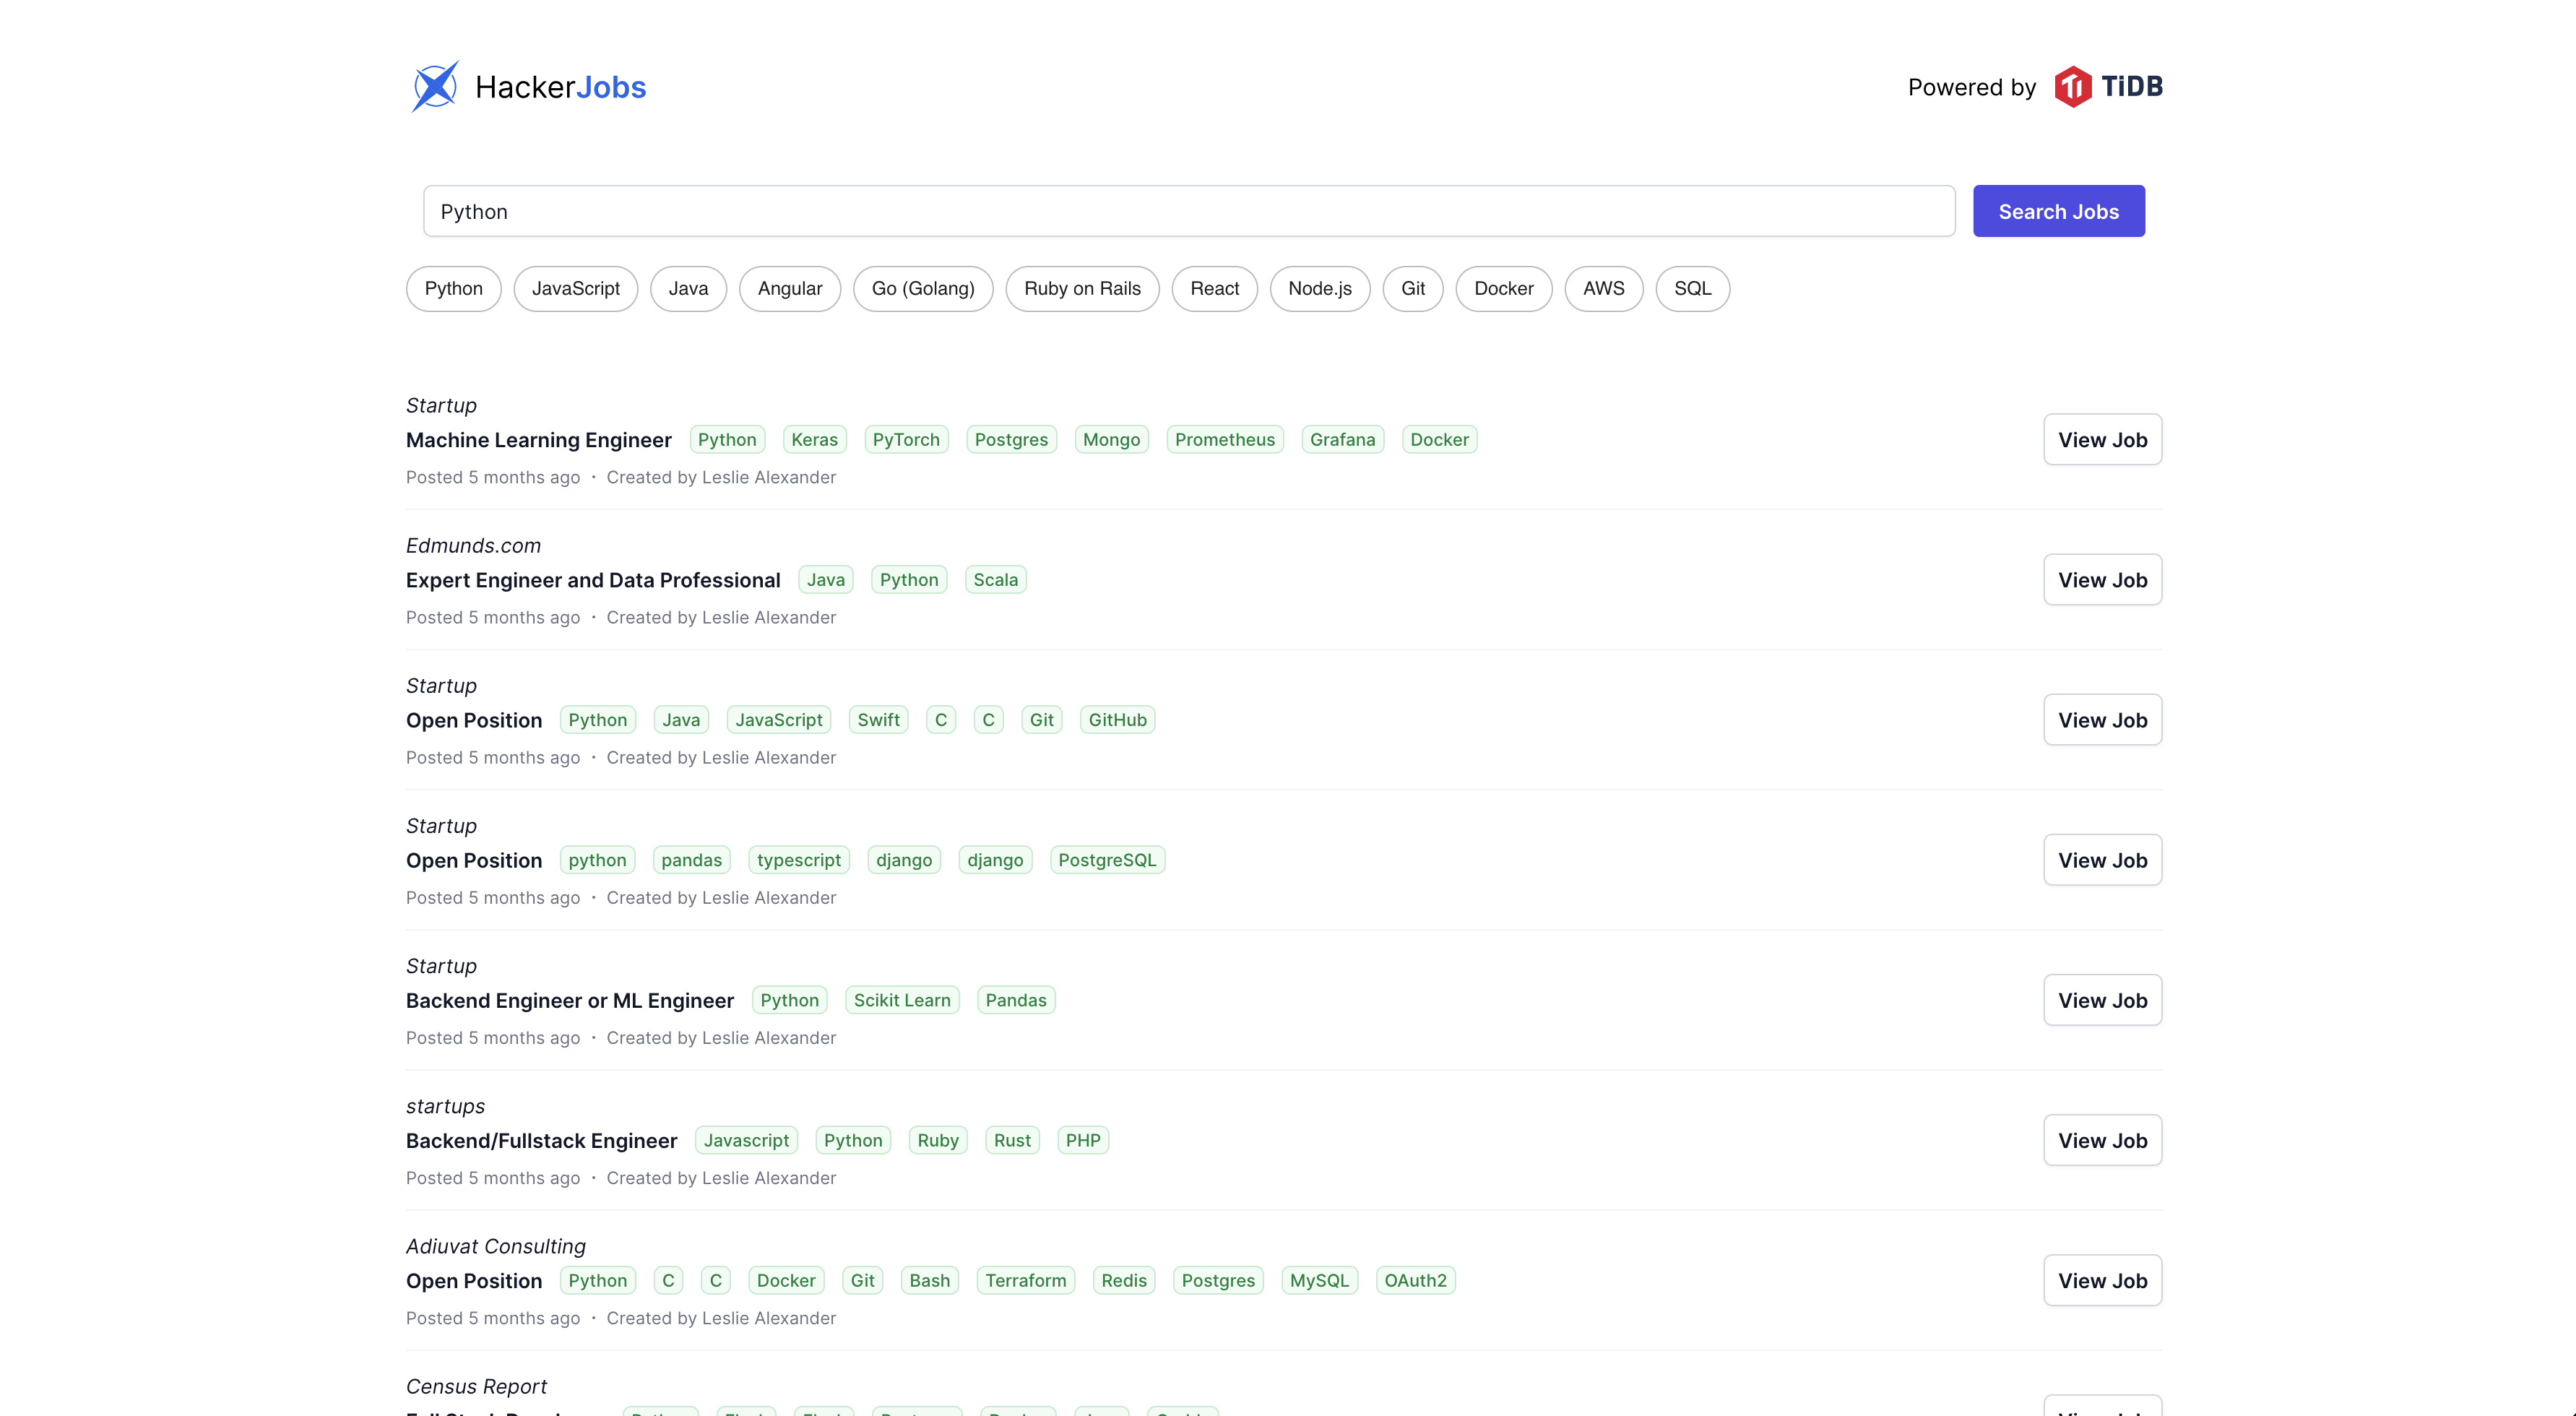Click the HackerJobs site title text
This screenshot has height=1416, width=2576.
pyautogui.click(x=560, y=87)
